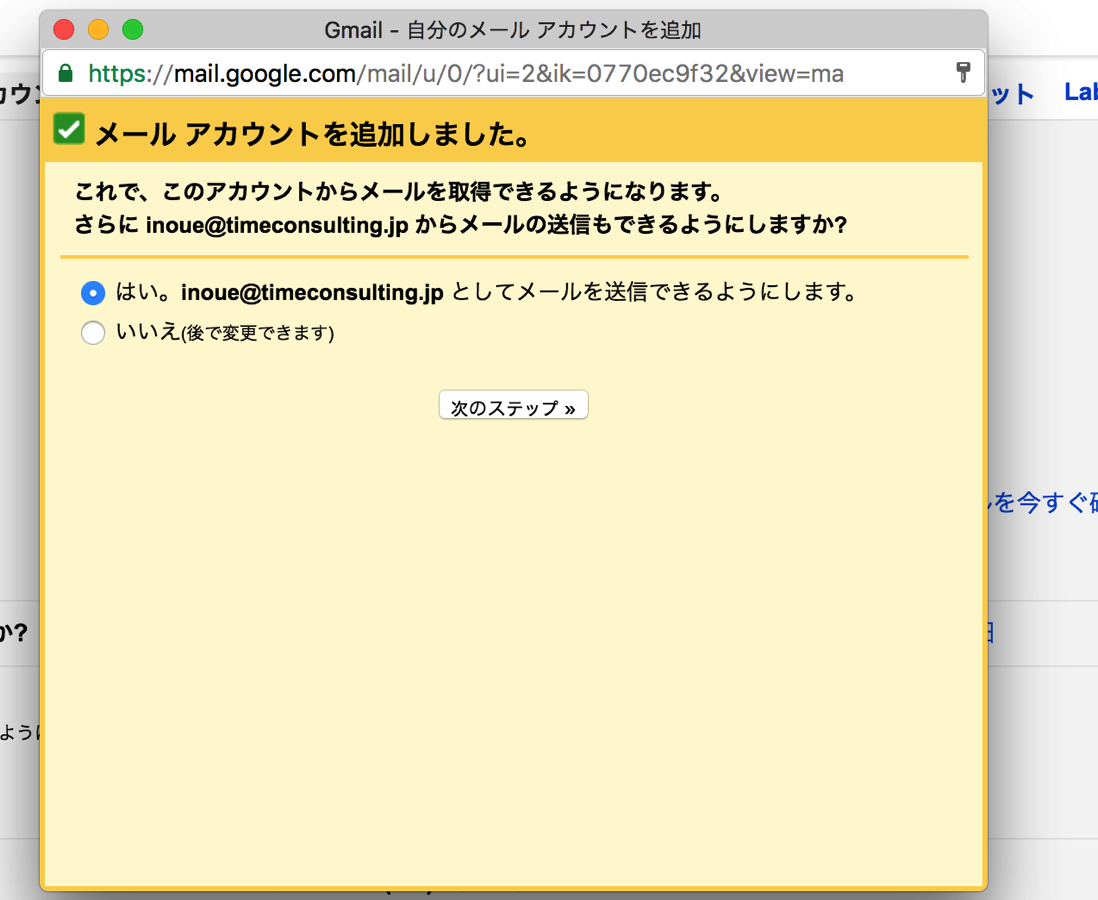Click the green padlock security icon
This screenshot has height=900, width=1098.
[x=66, y=73]
